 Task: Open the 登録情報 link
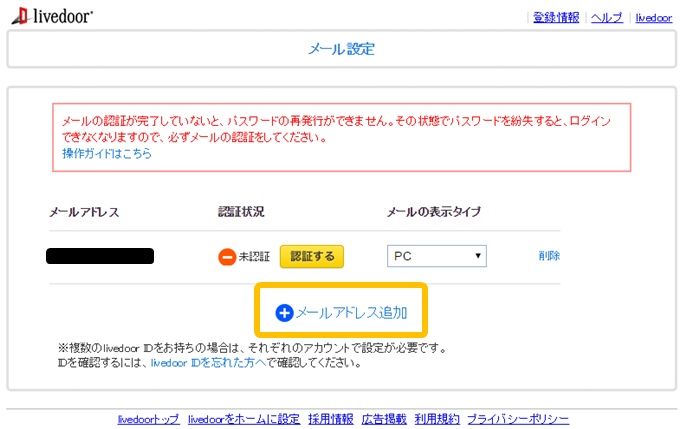pyautogui.click(x=556, y=17)
